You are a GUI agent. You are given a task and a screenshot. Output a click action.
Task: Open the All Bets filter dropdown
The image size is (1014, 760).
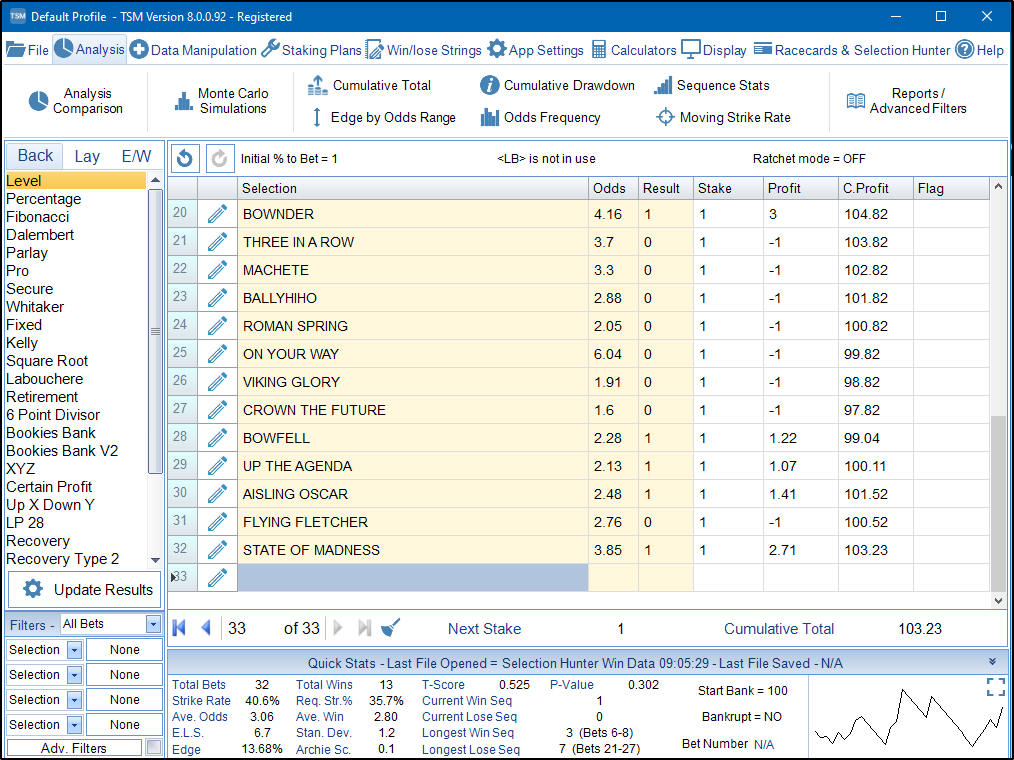pos(153,625)
